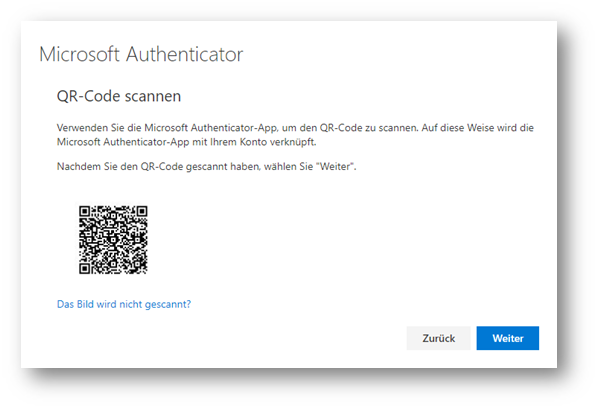Image resolution: width=599 pixels, height=410 pixels.
Task: Click the "Microsoft Authenticator" heading
Action: (x=141, y=54)
